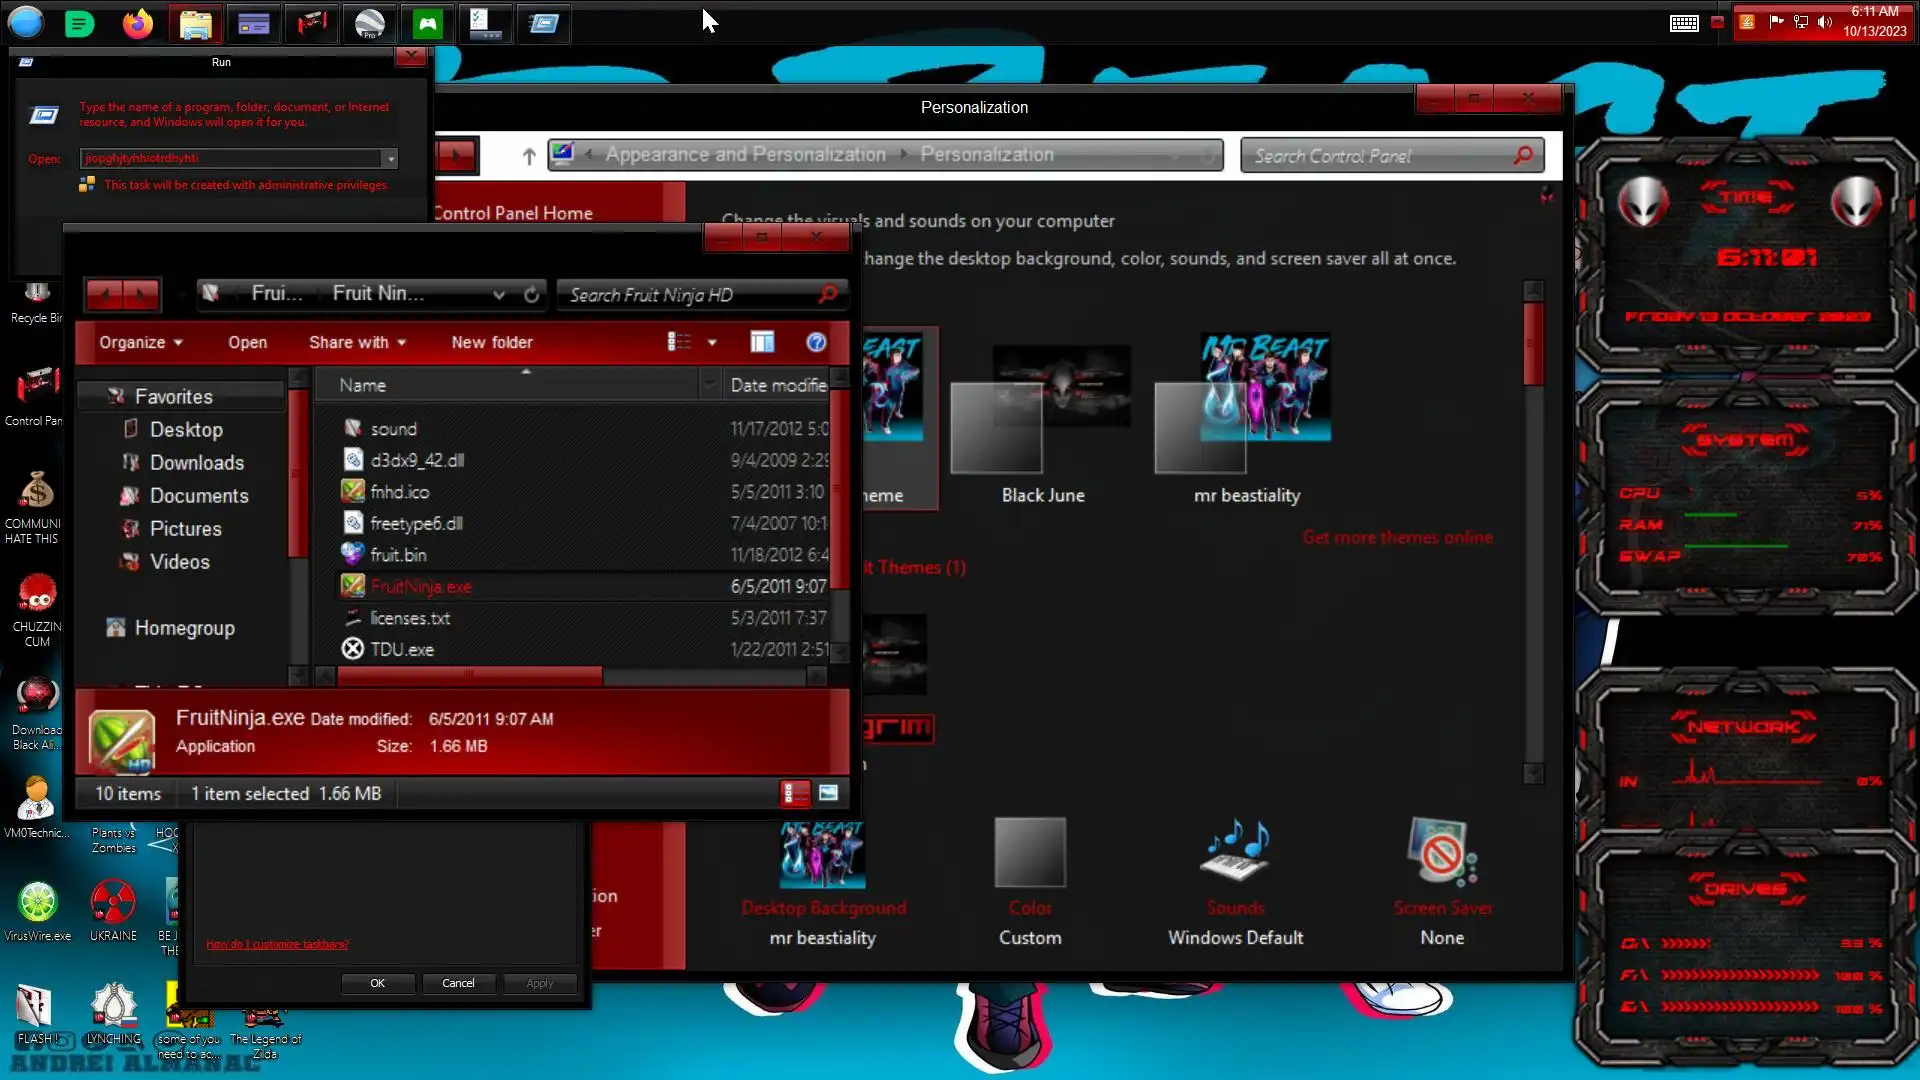Select the Black June theme thumbnail
The image size is (1920, 1080).
coord(1041,410)
